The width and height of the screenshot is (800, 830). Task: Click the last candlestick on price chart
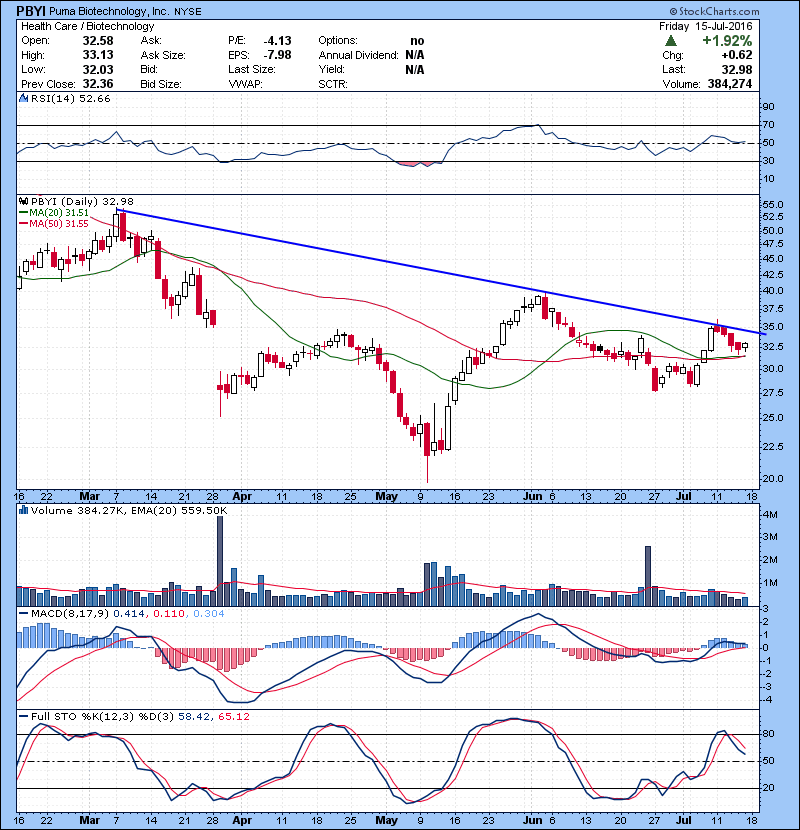point(745,347)
